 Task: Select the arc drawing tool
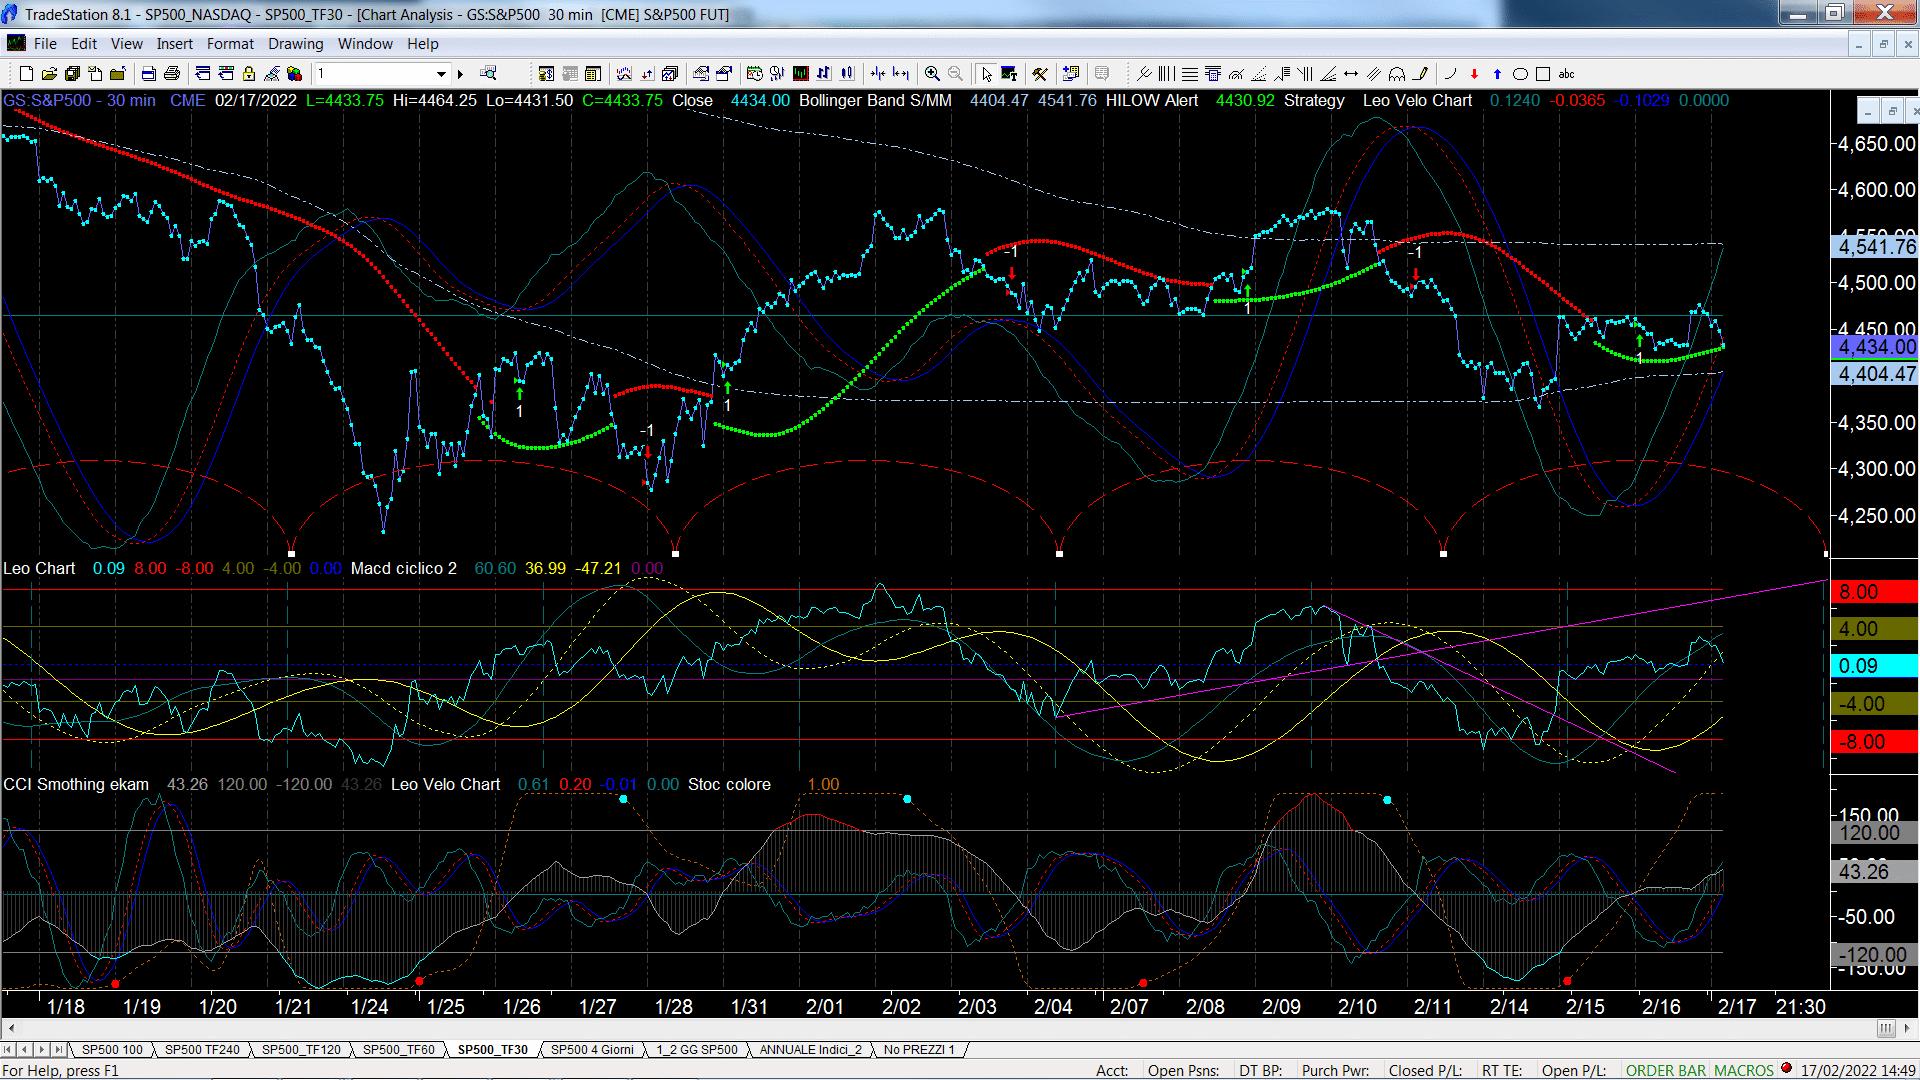click(1450, 73)
